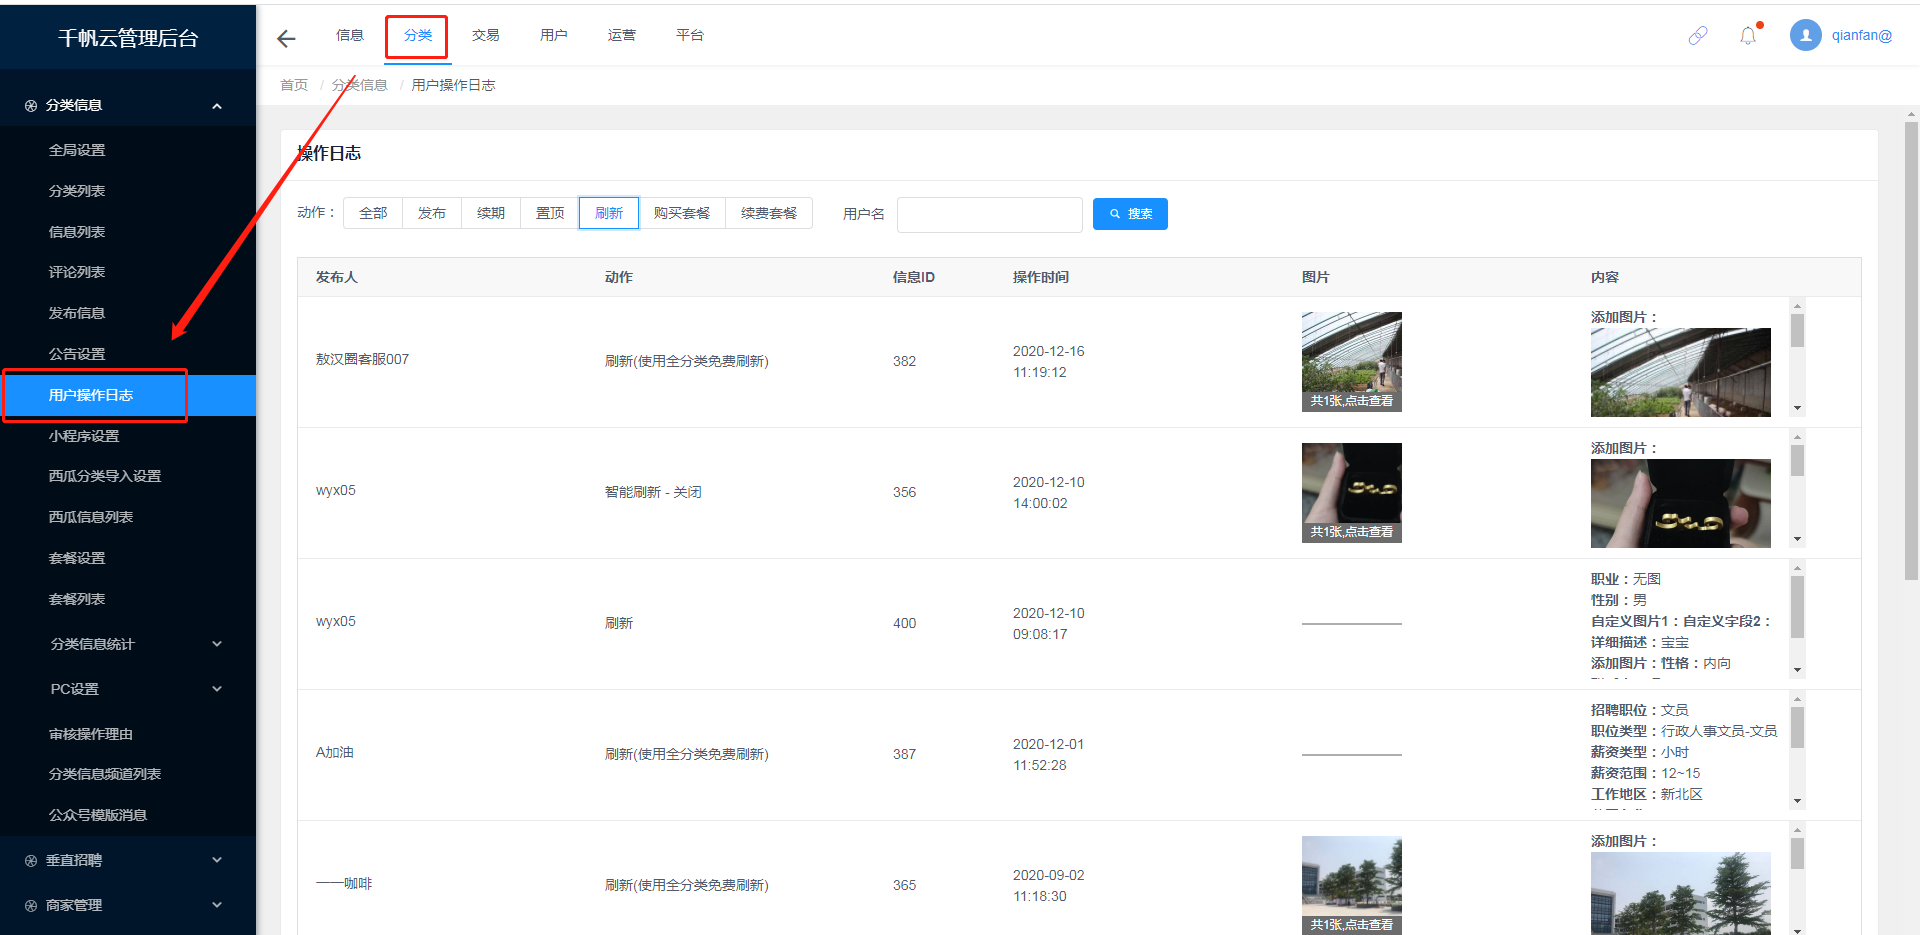The height and width of the screenshot is (935, 1920).
Task: Switch to the 交易 top tab
Action: click(486, 36)
